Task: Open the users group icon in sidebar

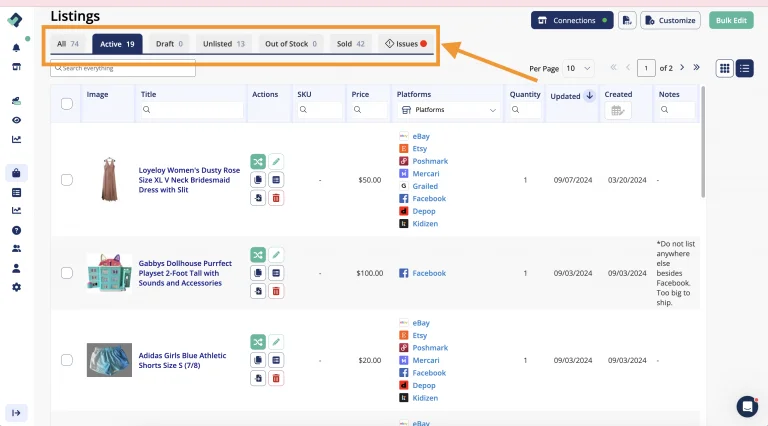Action: pos(16,249)
